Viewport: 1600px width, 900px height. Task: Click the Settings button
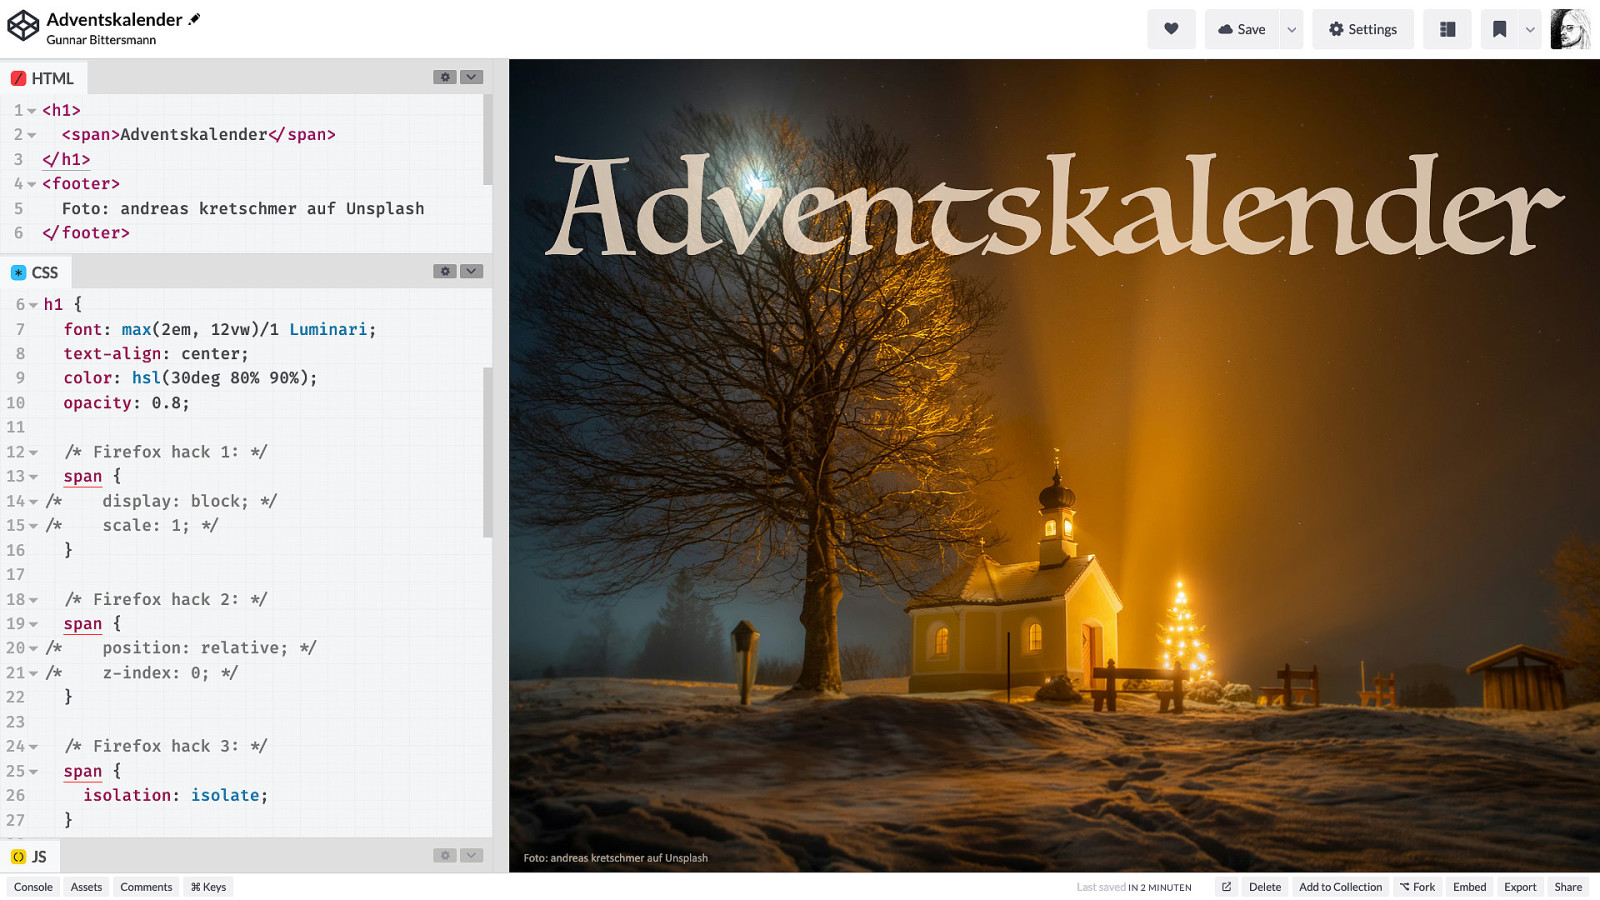[x=1362, y=29]
